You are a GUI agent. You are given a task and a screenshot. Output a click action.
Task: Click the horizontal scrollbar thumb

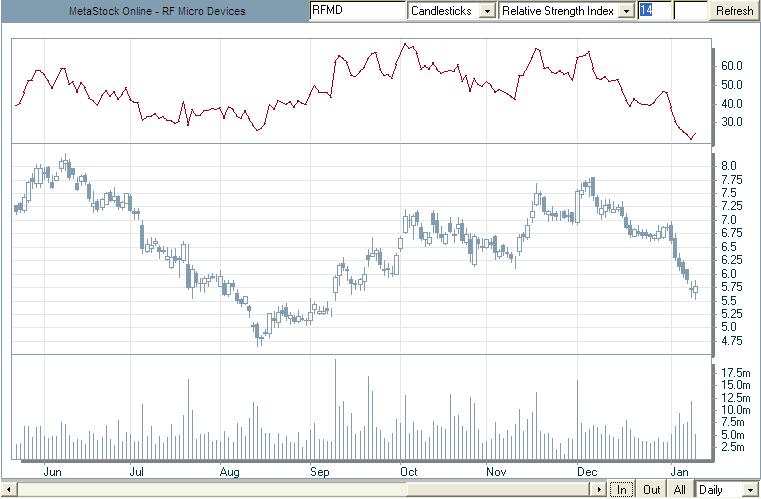pyautogui.click(x=500, y=489)
